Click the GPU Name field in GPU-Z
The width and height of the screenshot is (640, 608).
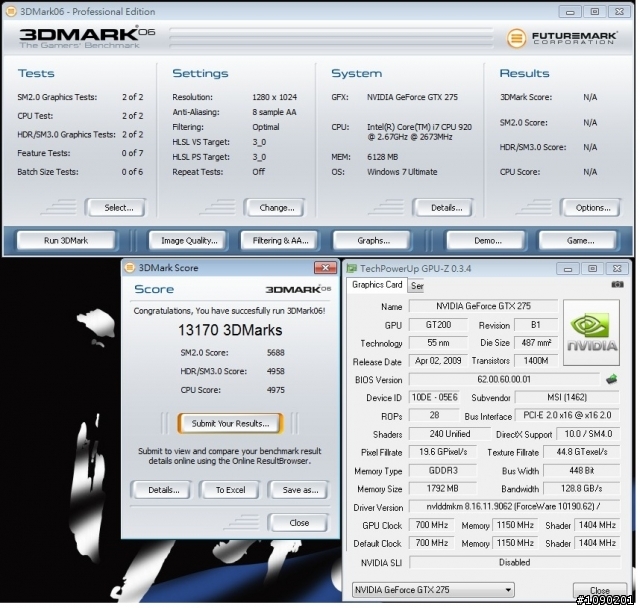(x=483, y=306)
